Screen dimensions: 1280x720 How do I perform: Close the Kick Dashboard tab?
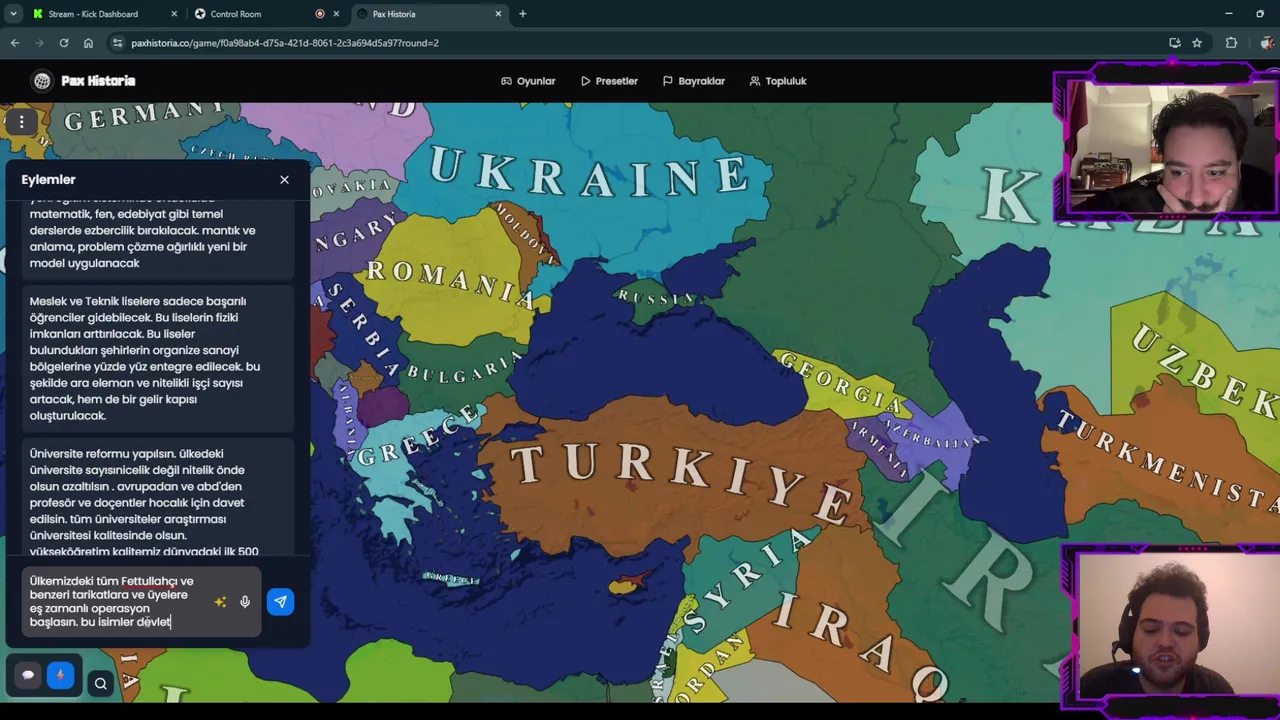point(174,14)
